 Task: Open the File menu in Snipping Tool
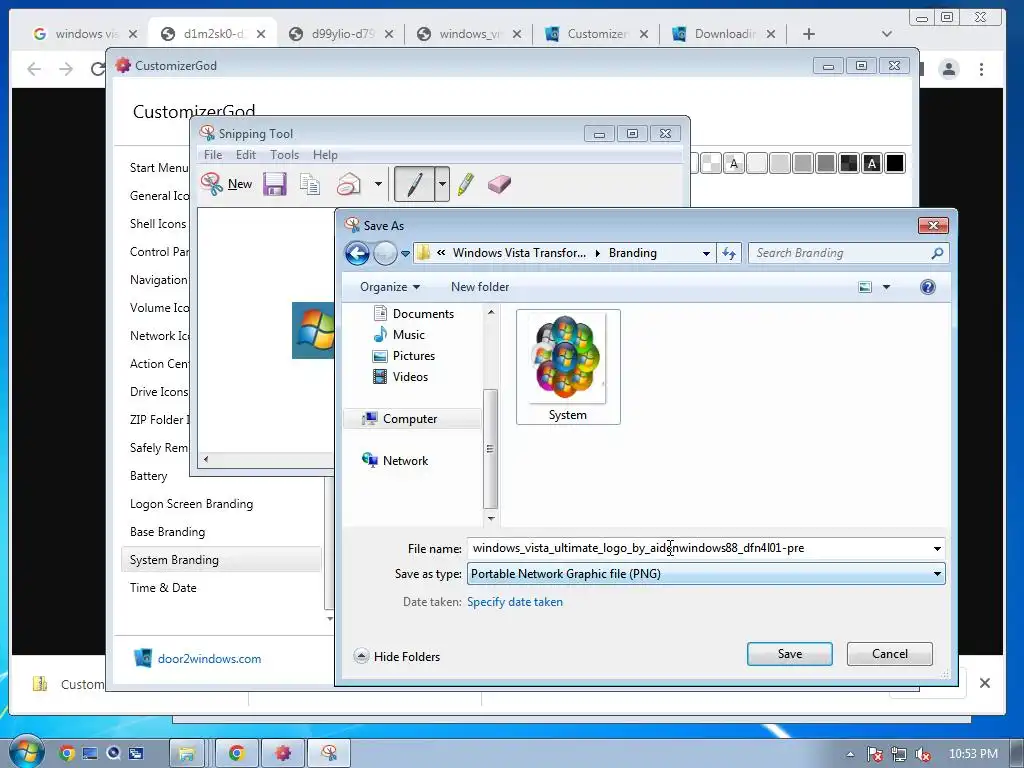(x=213, y=155)
